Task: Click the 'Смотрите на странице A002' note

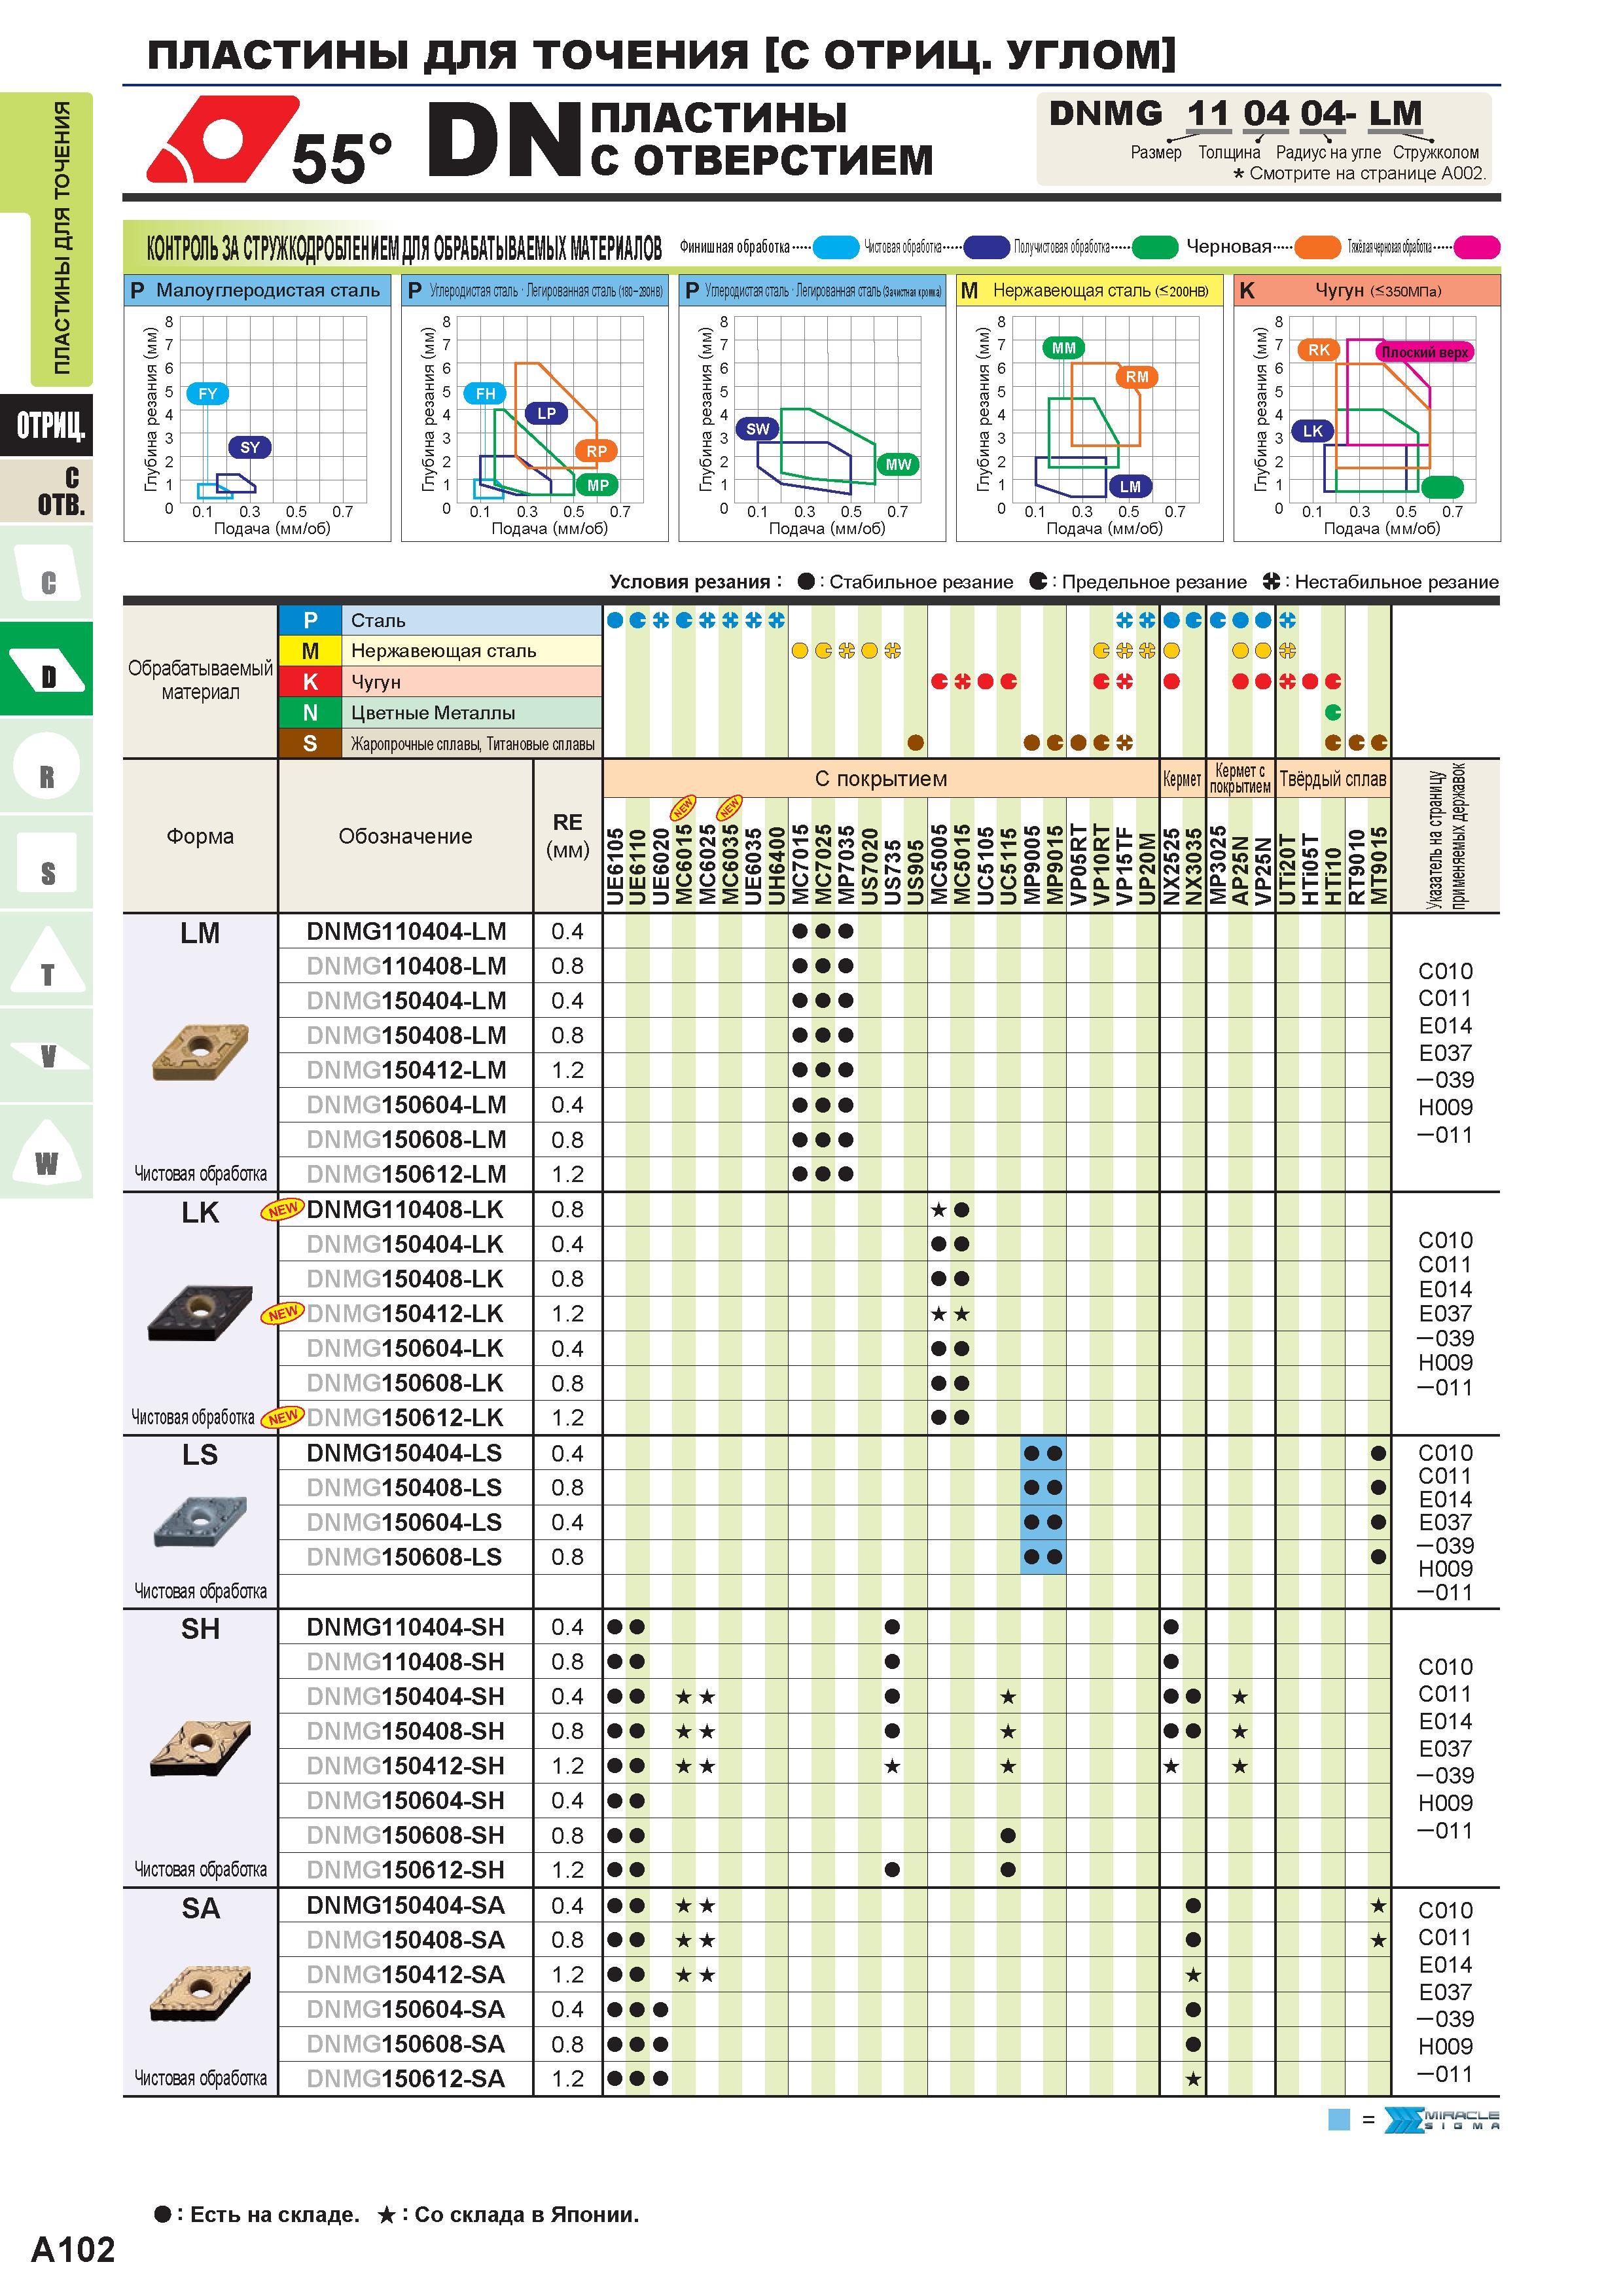Action: tap(1360, 173)
